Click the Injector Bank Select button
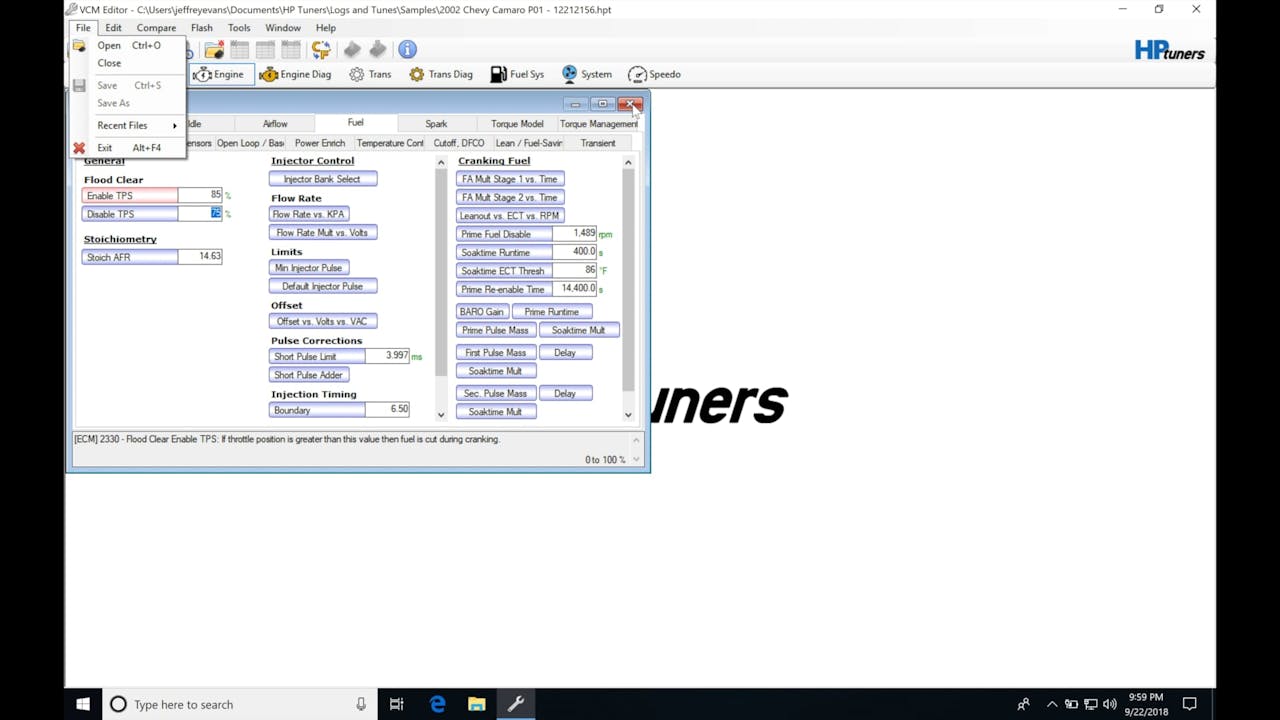Image resolution: width=1280 pixels, height=720 pixels. click(x=322, y=178)
